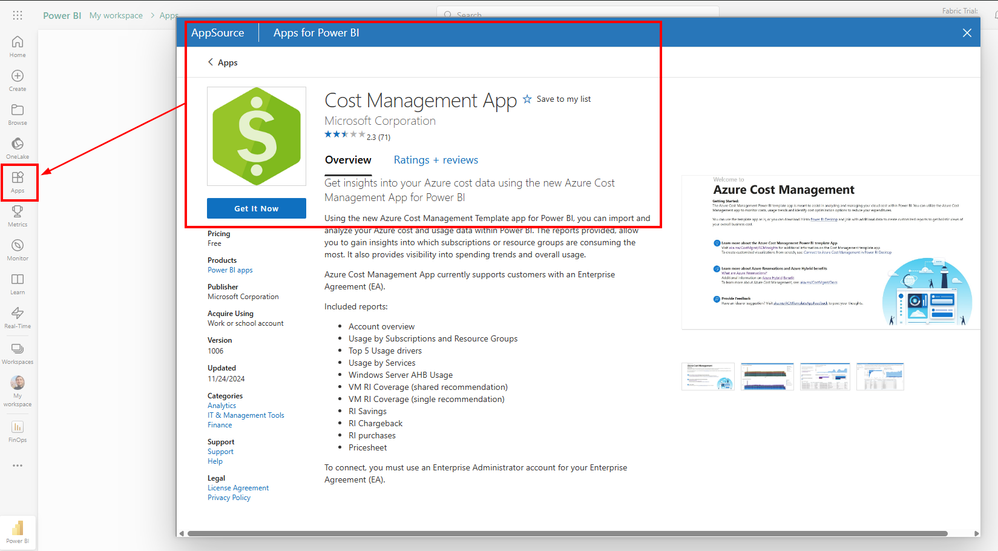The height and width of the screenshot is (551, 998).
Task: Click 'RI Savings' list item
Action: click(367, 411)
